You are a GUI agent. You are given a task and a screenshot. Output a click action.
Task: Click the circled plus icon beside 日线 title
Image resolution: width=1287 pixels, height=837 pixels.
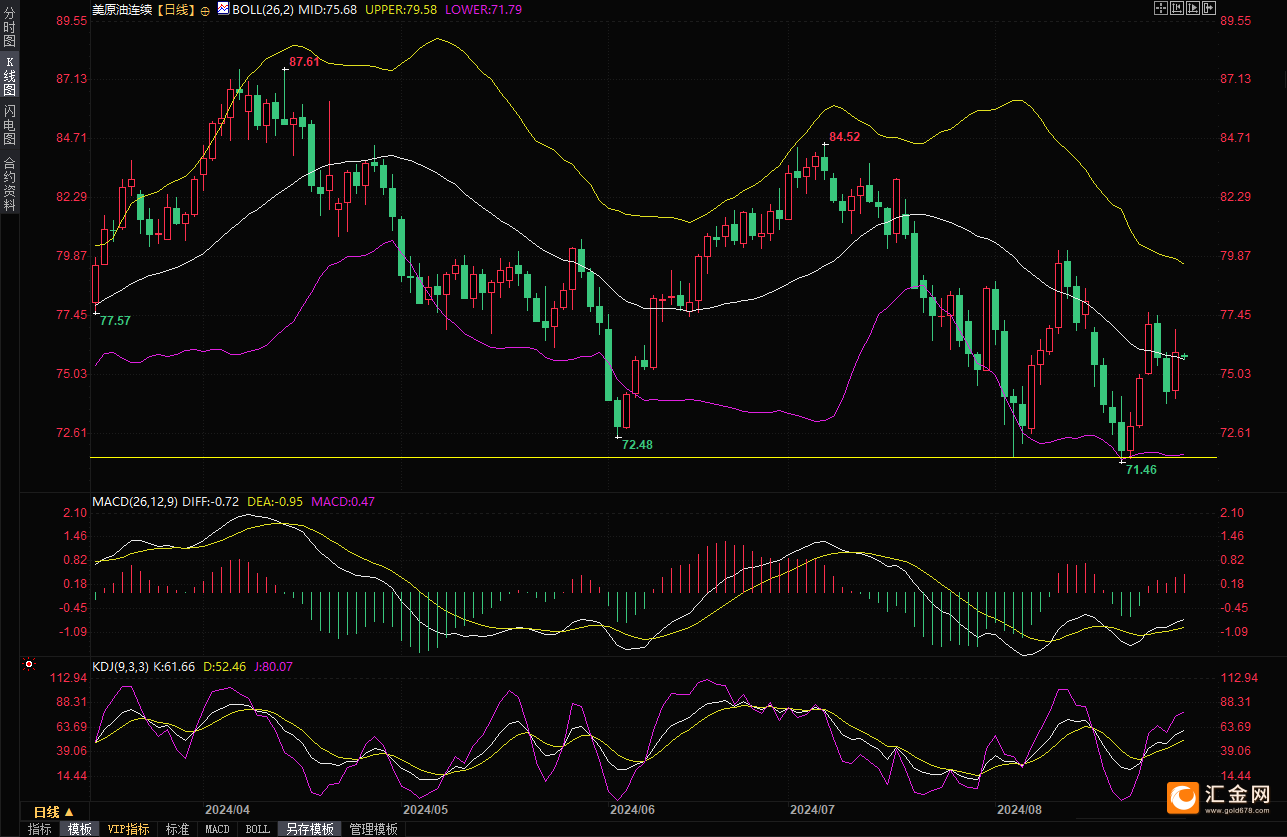coord(205,10)
